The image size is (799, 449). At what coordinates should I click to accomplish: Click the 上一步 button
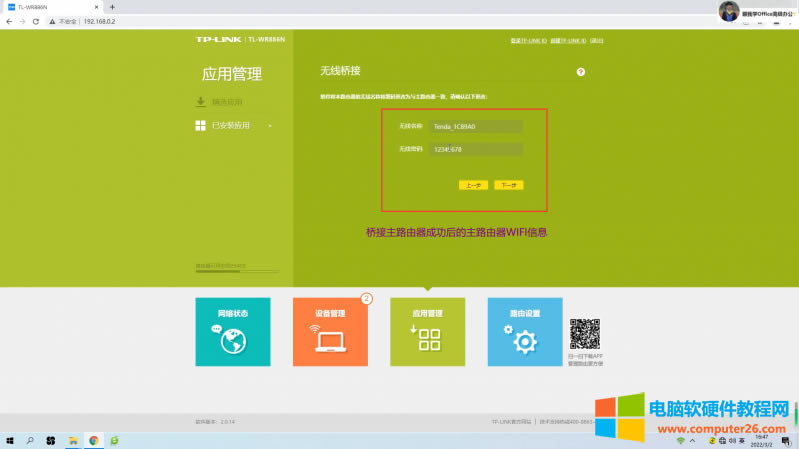click(x=472, y=185)
